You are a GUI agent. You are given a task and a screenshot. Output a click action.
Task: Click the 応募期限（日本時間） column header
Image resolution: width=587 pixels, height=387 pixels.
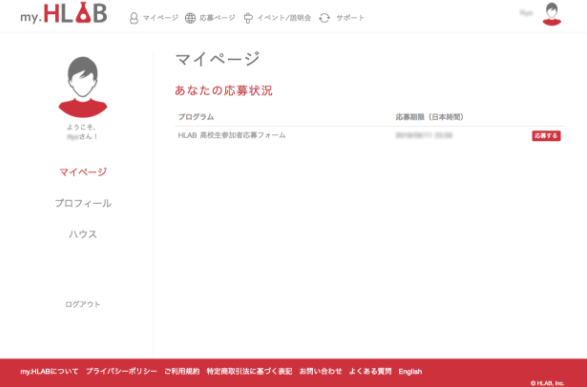click(x=430, y=117)
